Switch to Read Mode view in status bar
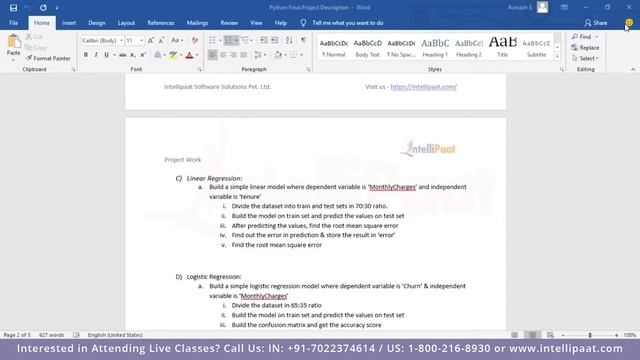This screenshot has width=640, height=360. pyautogui.click(x=515, y=335)
